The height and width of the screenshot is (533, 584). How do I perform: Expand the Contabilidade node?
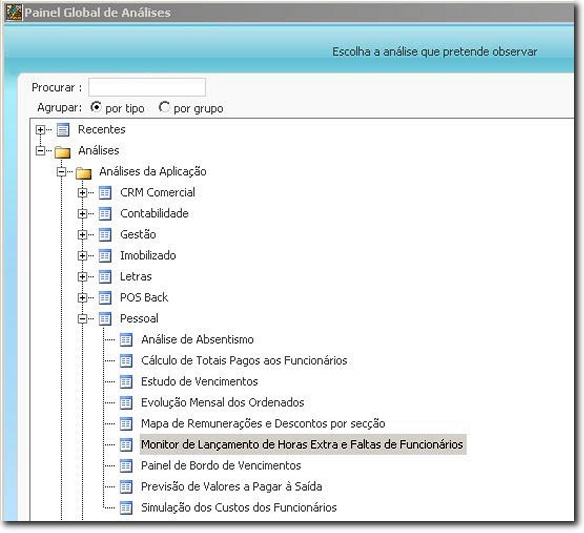(83, 214)
